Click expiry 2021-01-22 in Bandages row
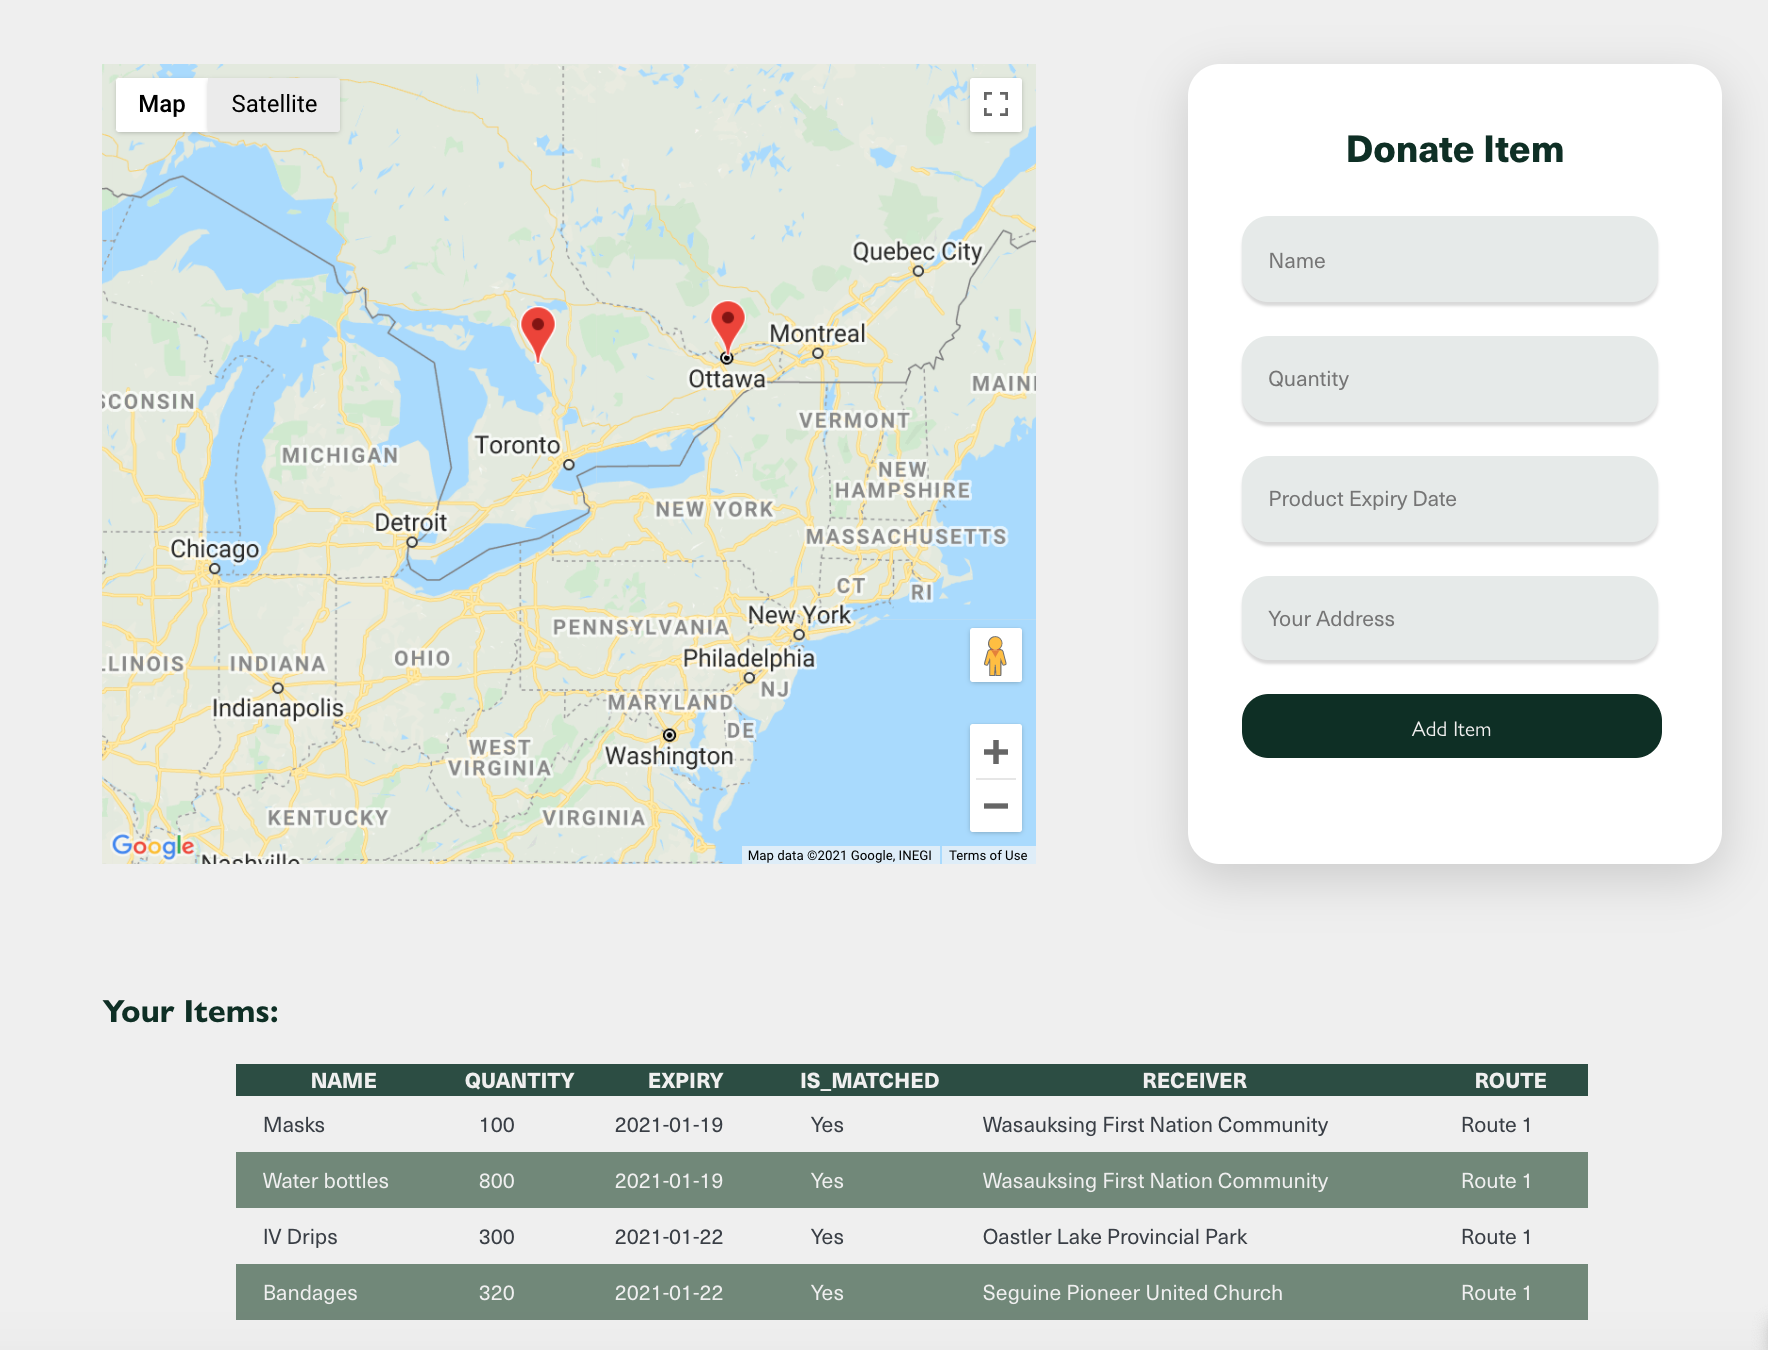The height and width of the screenshot is (1350, 1768). click(668, 1293)
